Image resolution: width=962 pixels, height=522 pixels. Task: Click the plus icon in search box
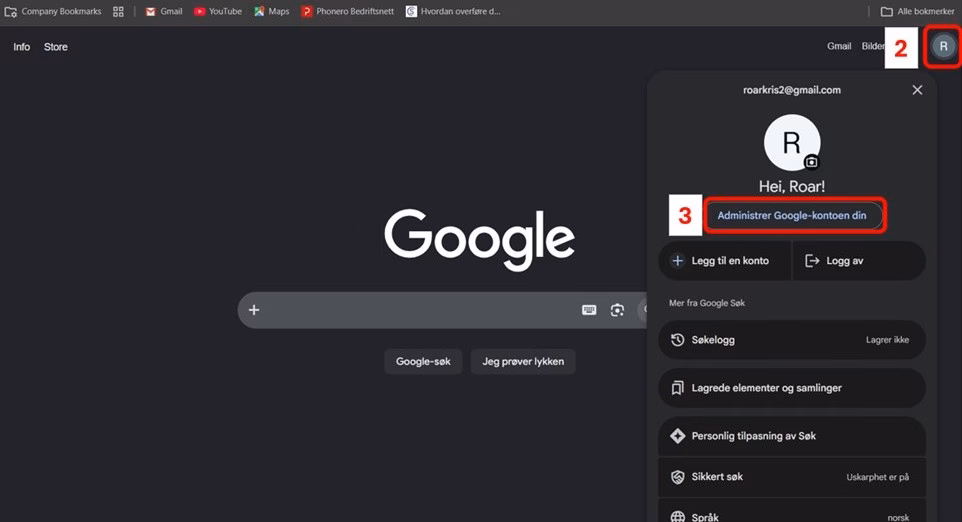point(254,310)
